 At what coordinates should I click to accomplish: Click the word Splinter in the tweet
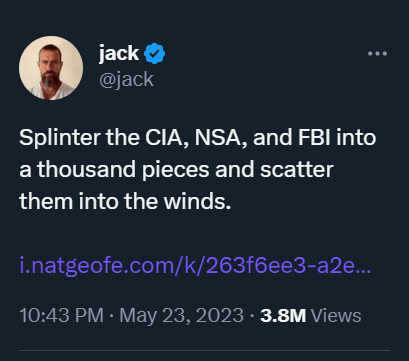point(60,138)
